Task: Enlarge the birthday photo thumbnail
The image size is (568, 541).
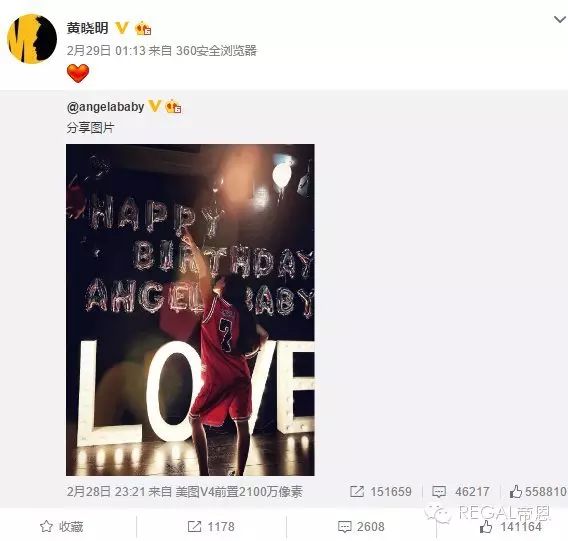Action: (190, 310)
